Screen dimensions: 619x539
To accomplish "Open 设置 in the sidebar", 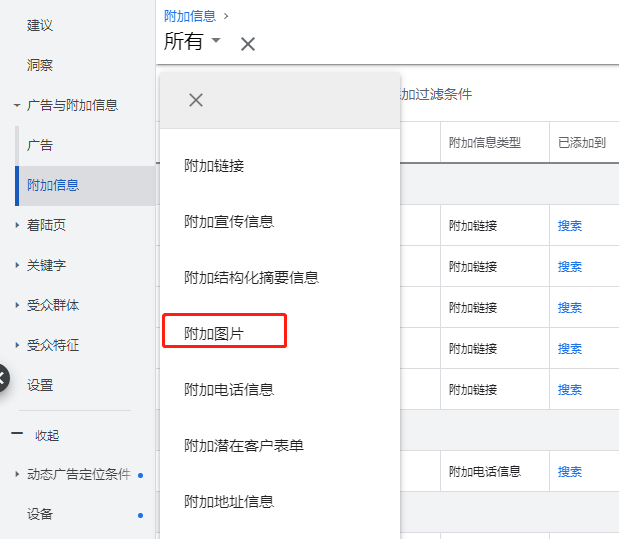I will point(39,385).
